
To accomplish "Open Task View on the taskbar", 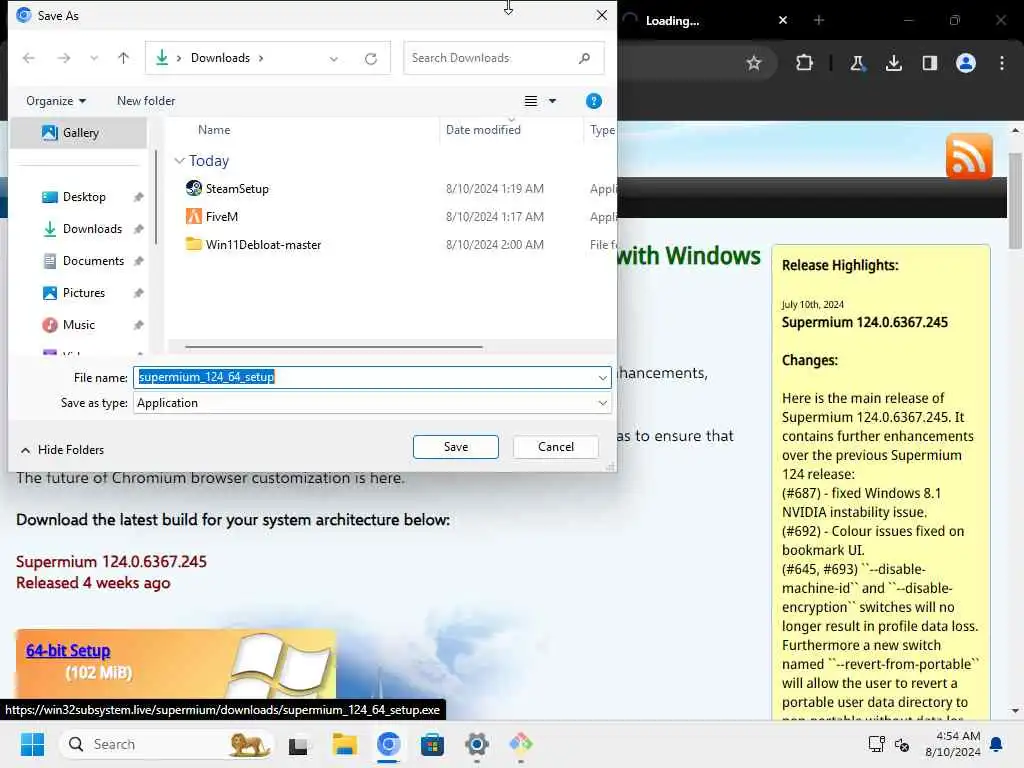I will pos(298,744).
